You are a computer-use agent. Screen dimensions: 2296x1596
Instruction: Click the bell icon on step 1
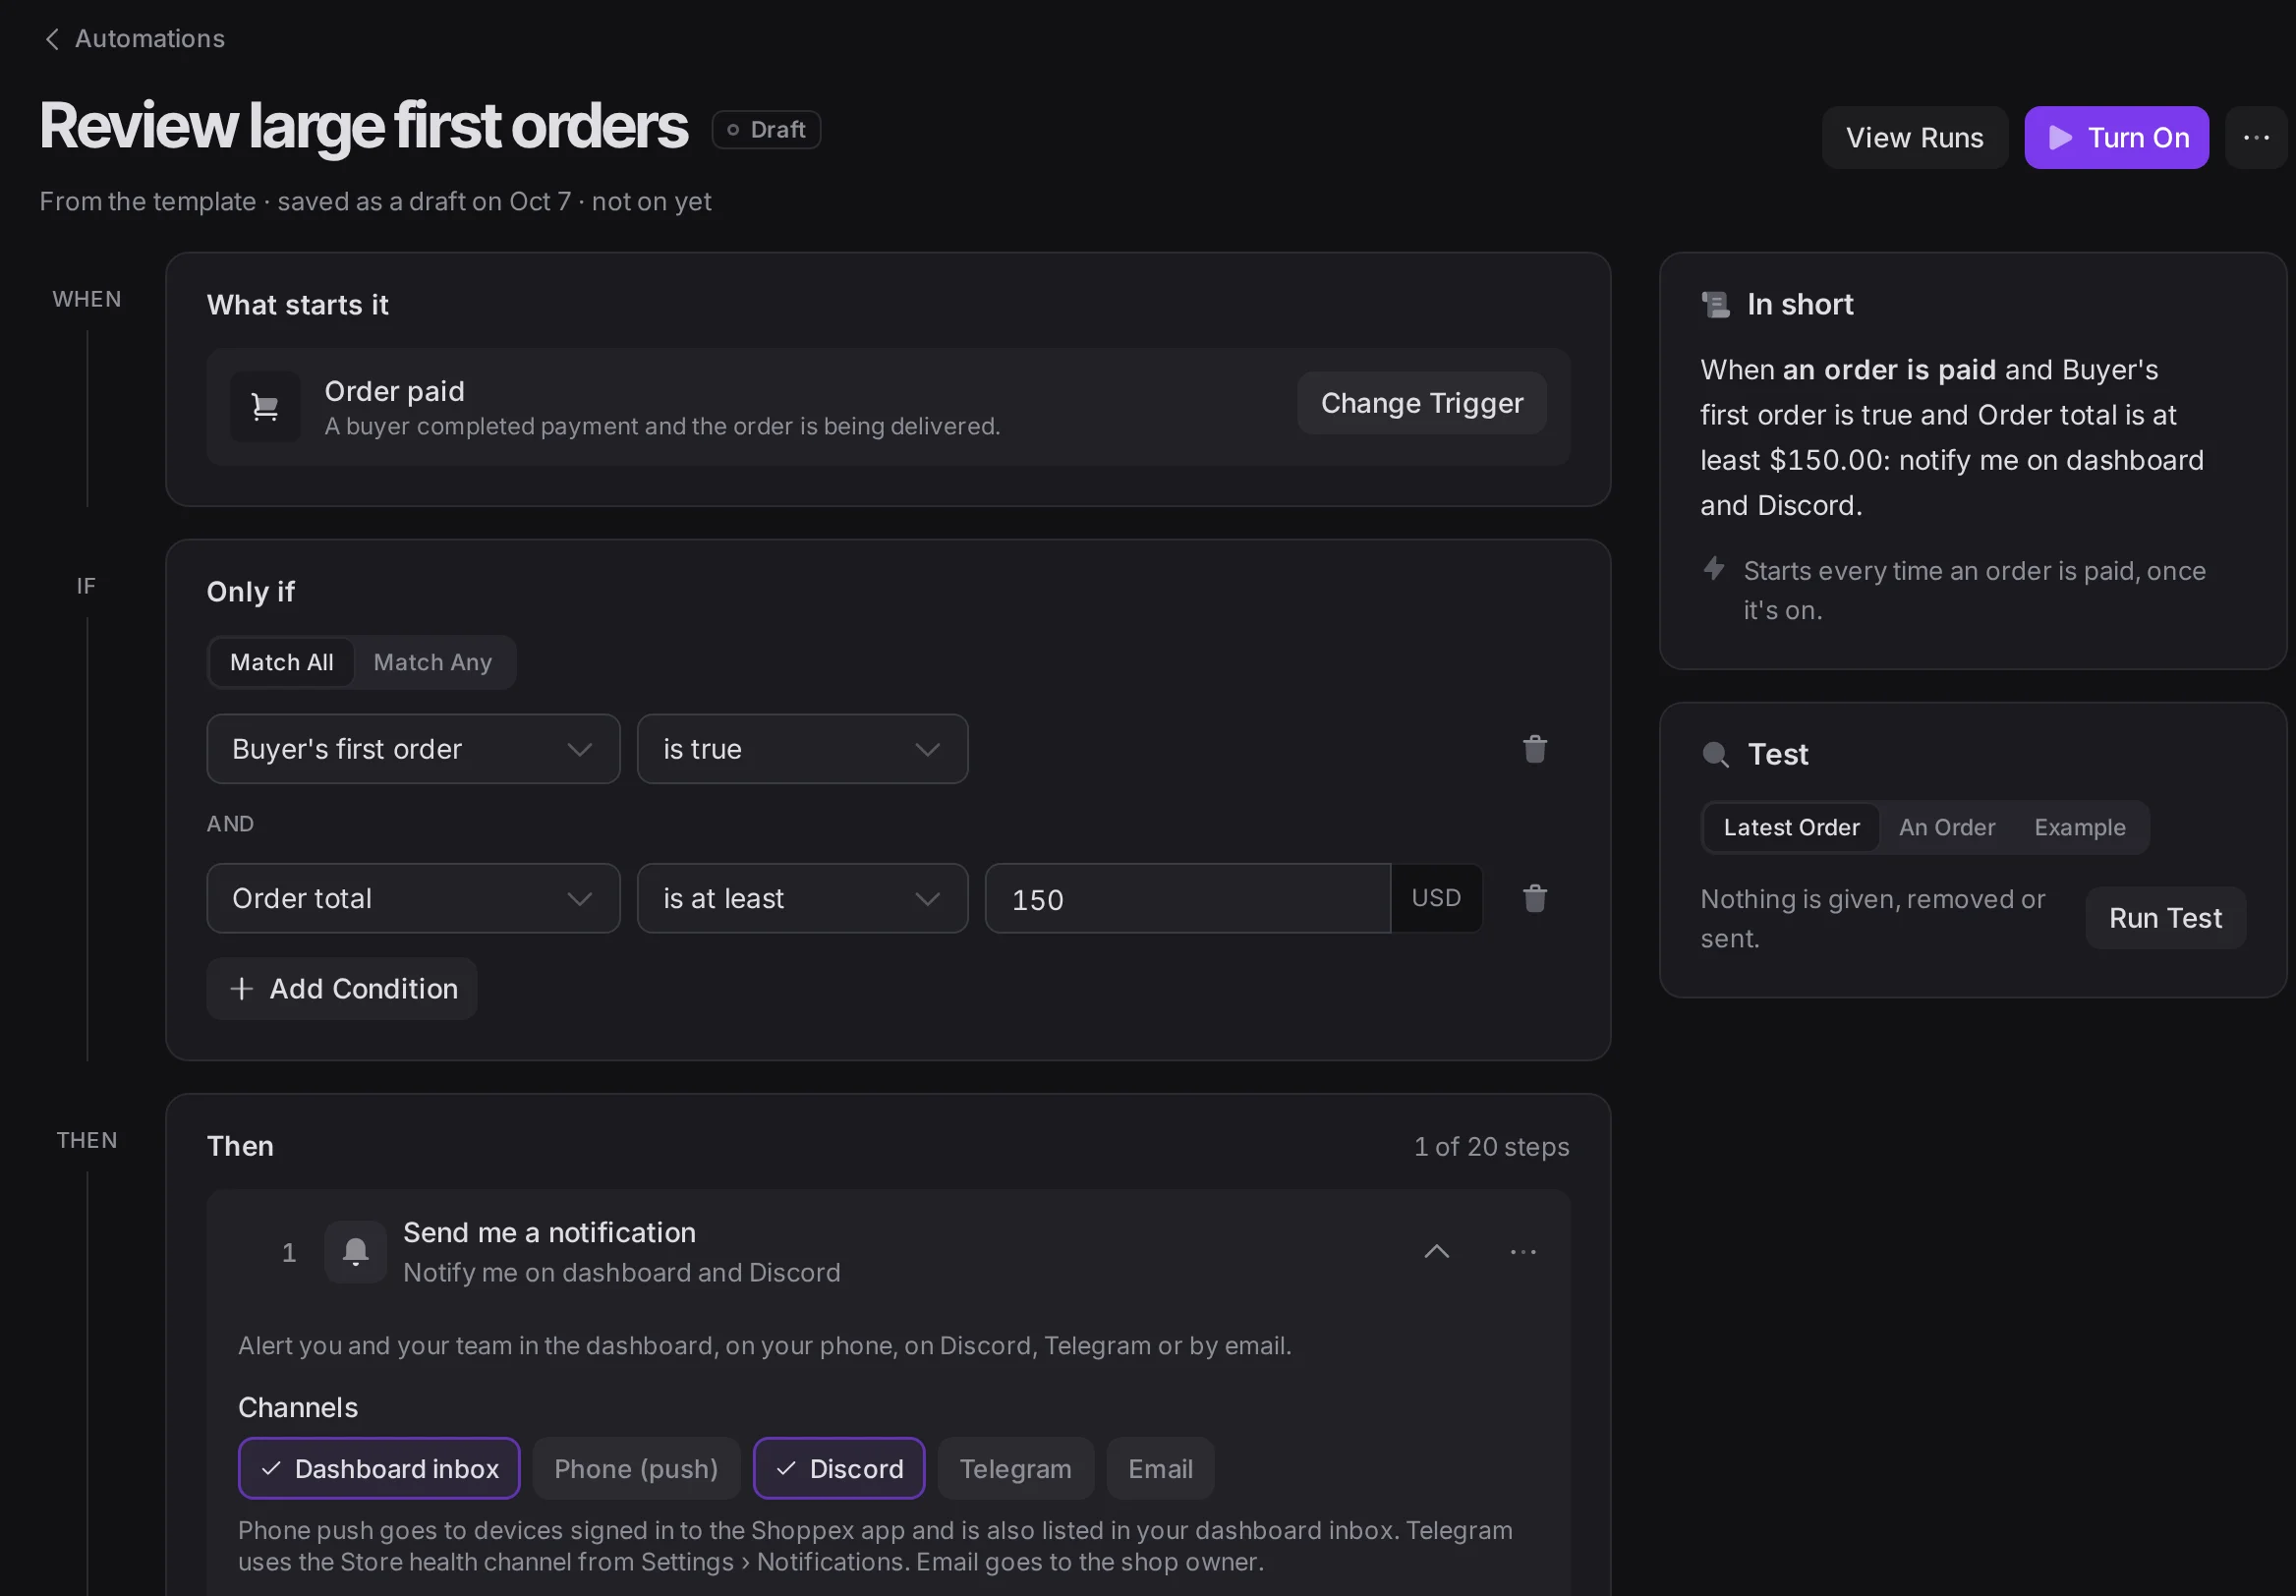355,1252
